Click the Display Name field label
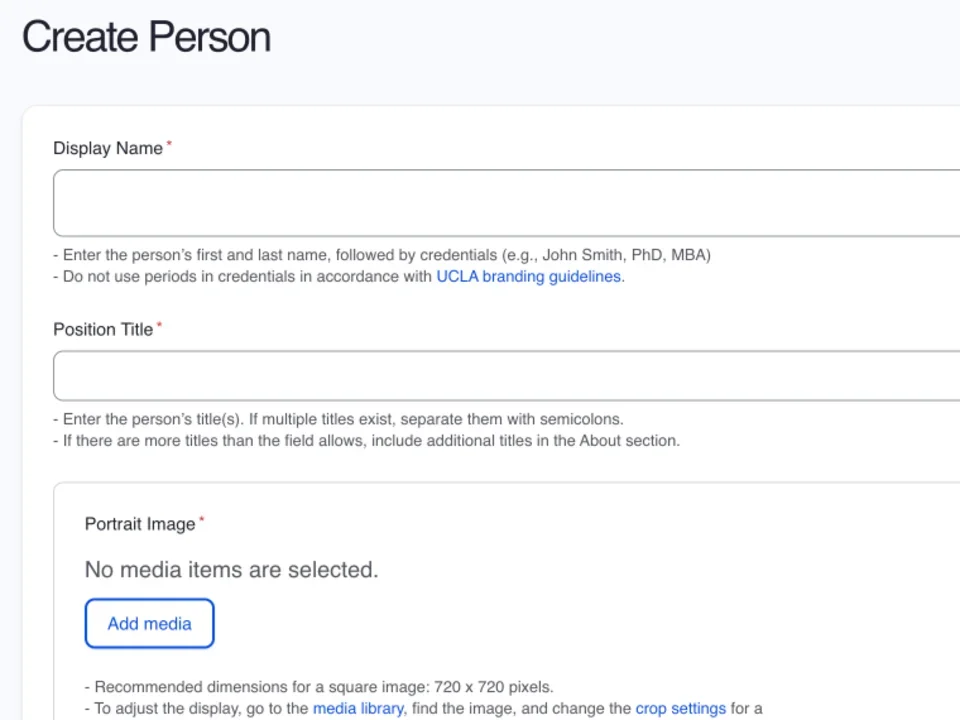This screenshot has height=720, width=960. coord(108,148)
